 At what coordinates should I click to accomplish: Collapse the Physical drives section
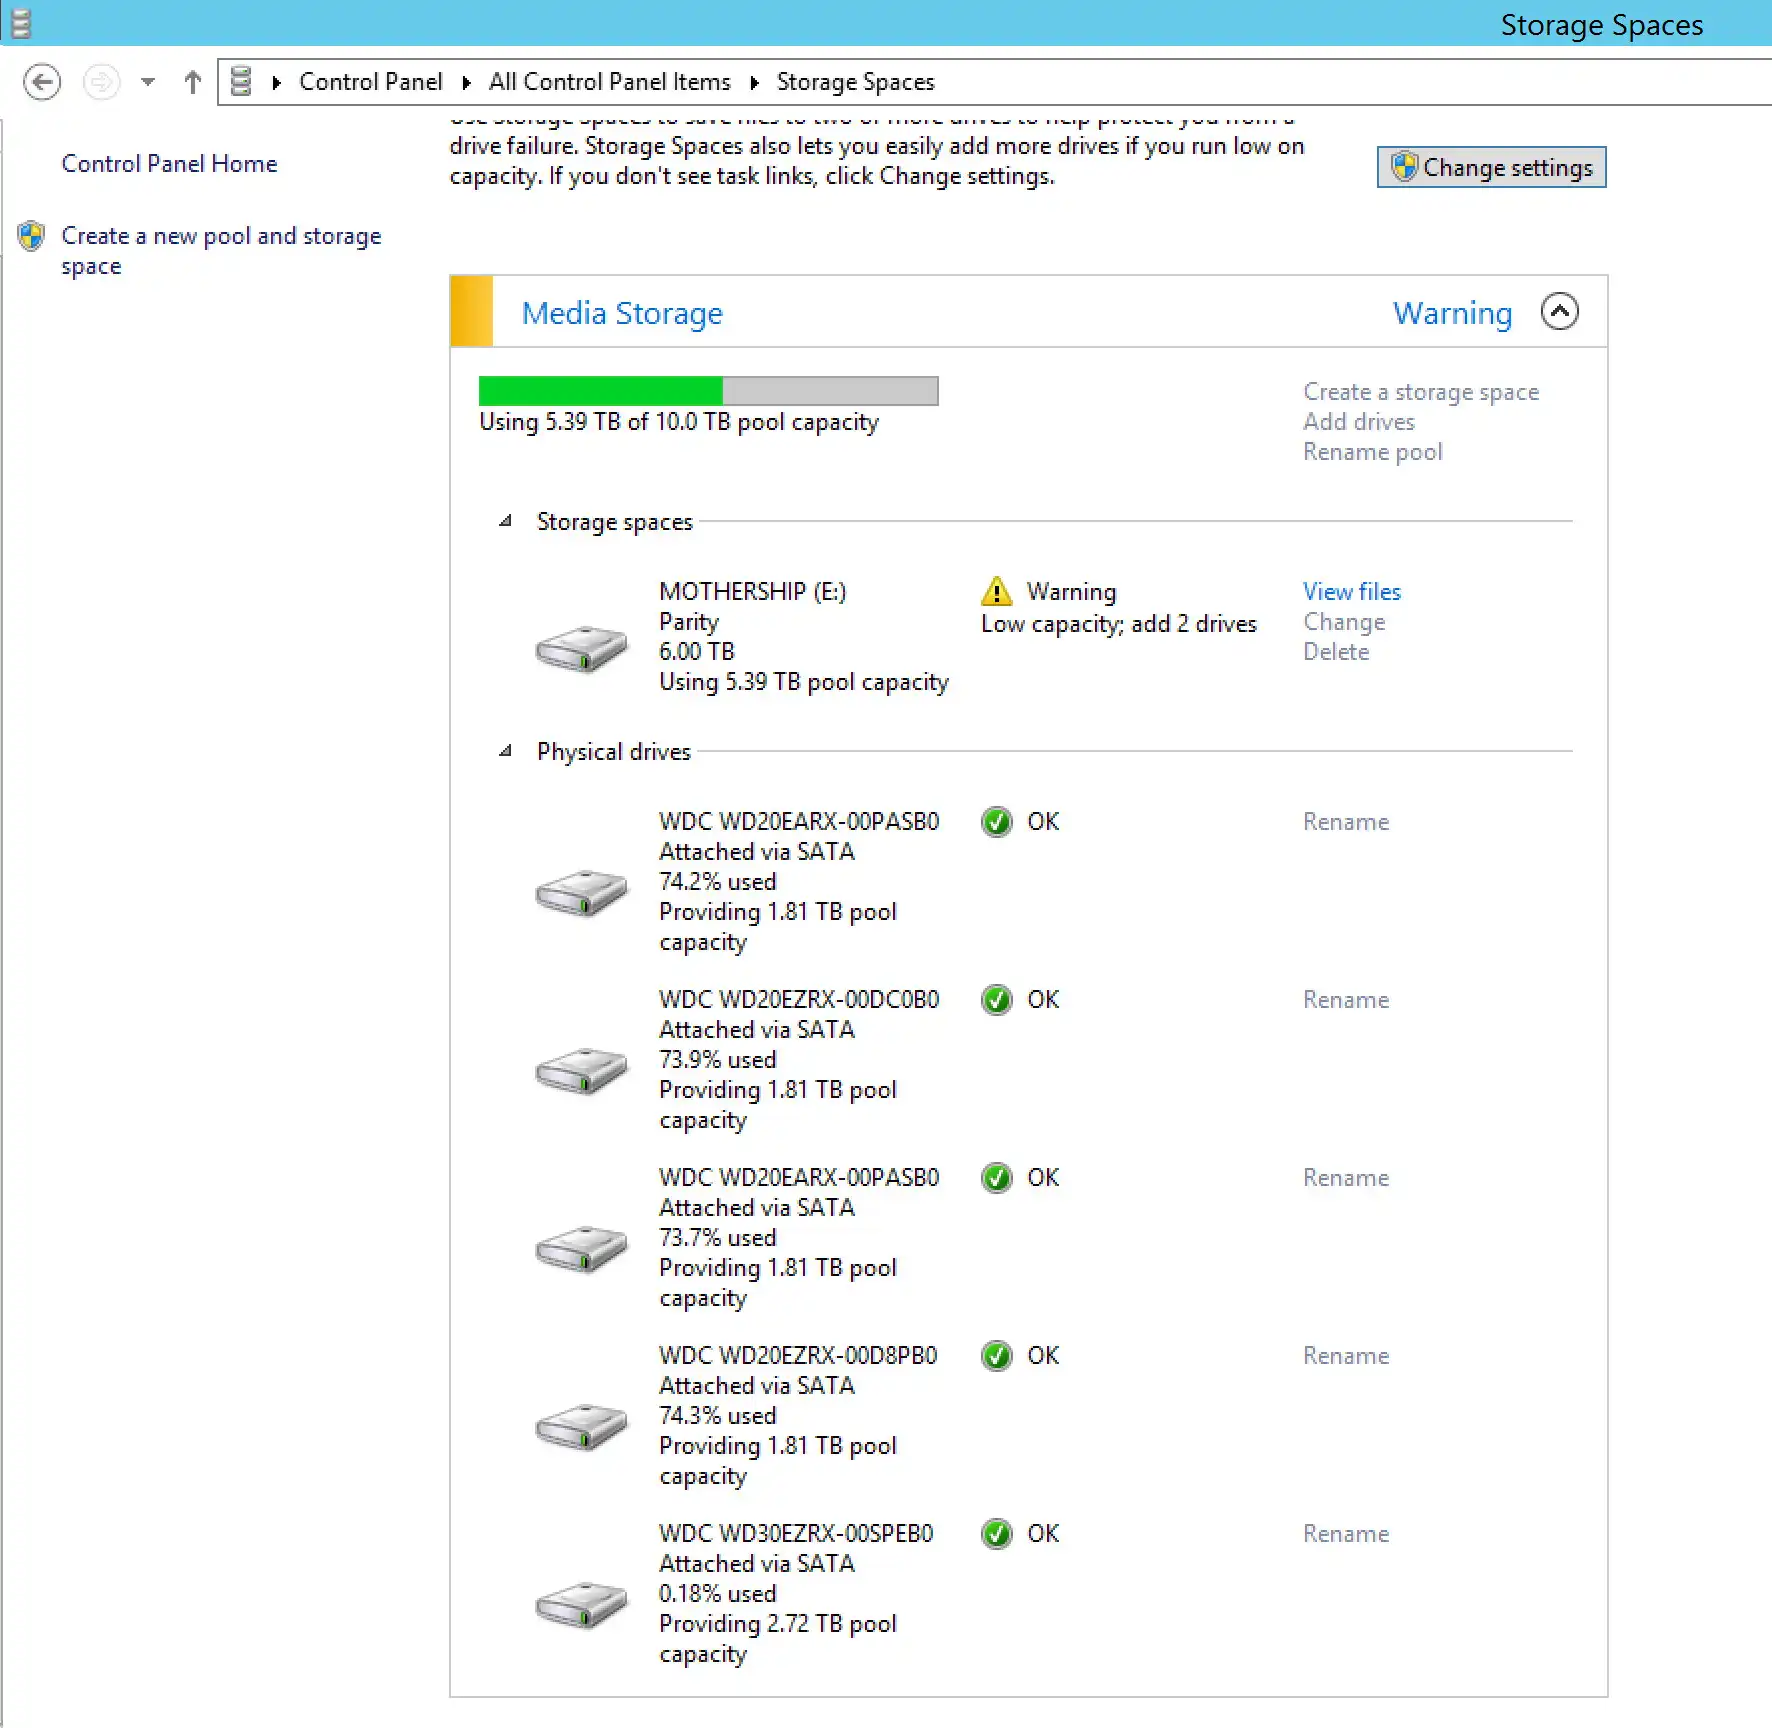506,751
